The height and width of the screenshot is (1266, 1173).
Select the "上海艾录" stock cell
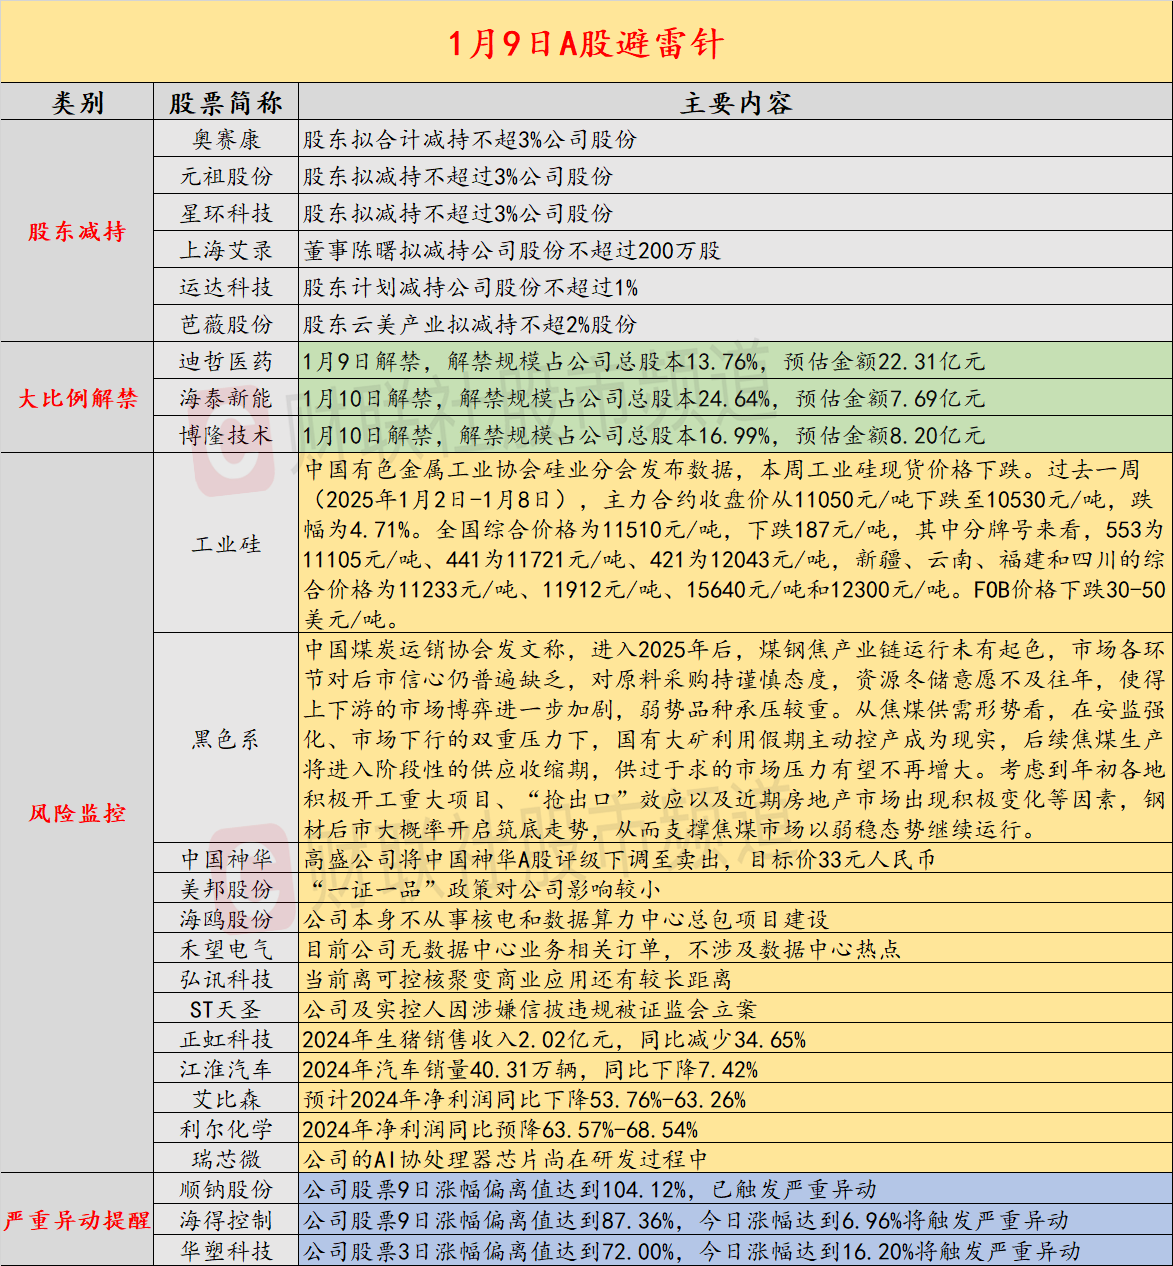click(x=226, y=251)
